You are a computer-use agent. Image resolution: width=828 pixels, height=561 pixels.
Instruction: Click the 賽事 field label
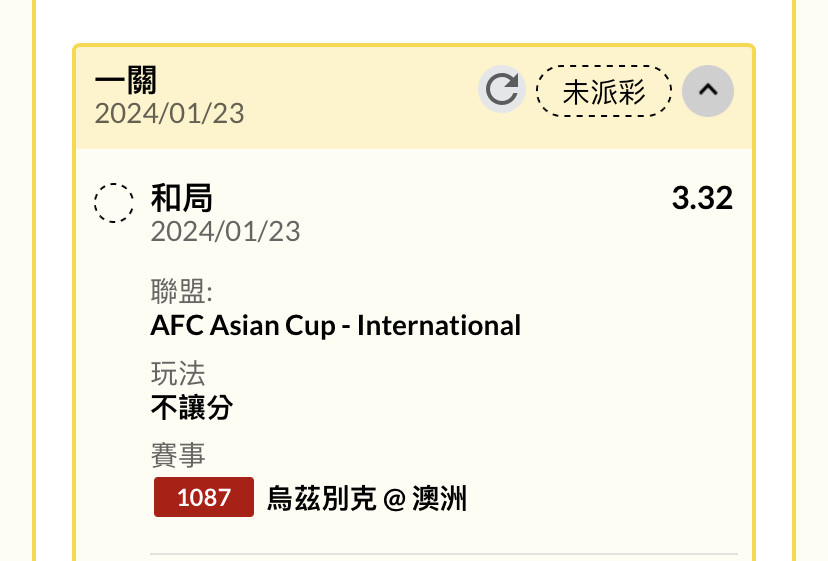point(178,455)
